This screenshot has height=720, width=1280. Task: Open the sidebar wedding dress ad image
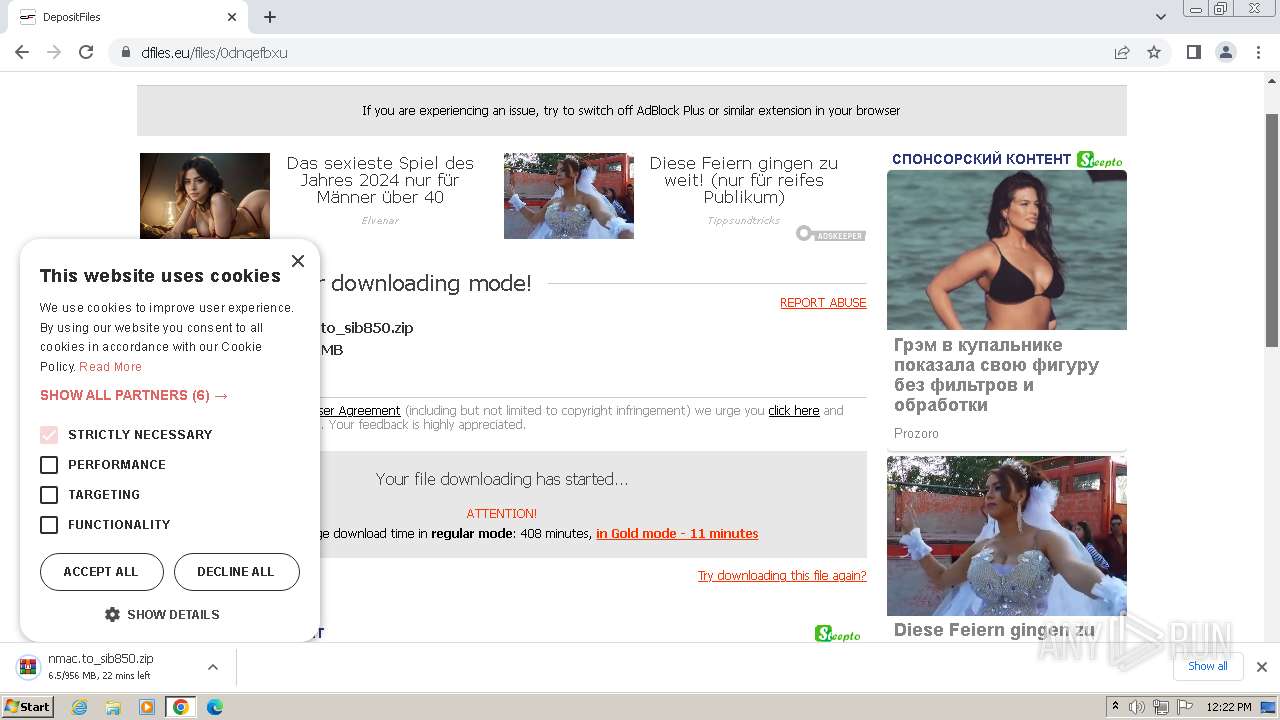click(1007, 536)
